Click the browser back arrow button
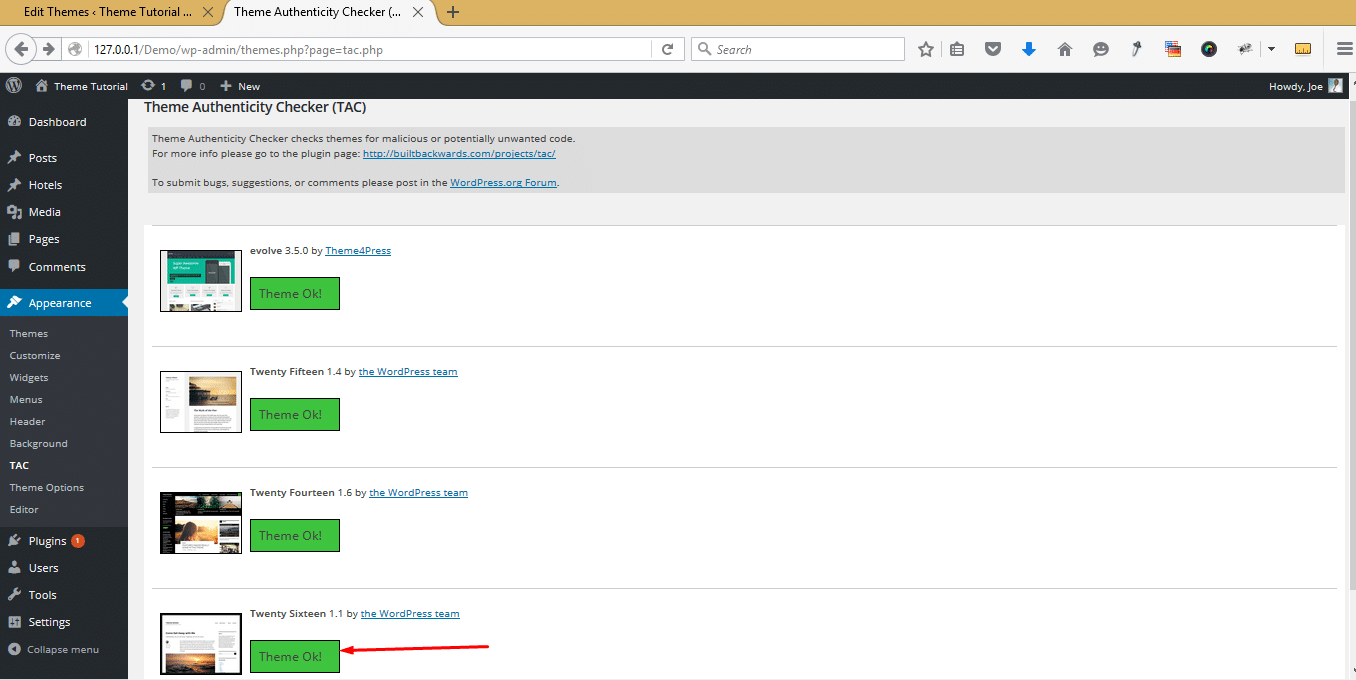The image size is (1356, 680). coord(22,49)
